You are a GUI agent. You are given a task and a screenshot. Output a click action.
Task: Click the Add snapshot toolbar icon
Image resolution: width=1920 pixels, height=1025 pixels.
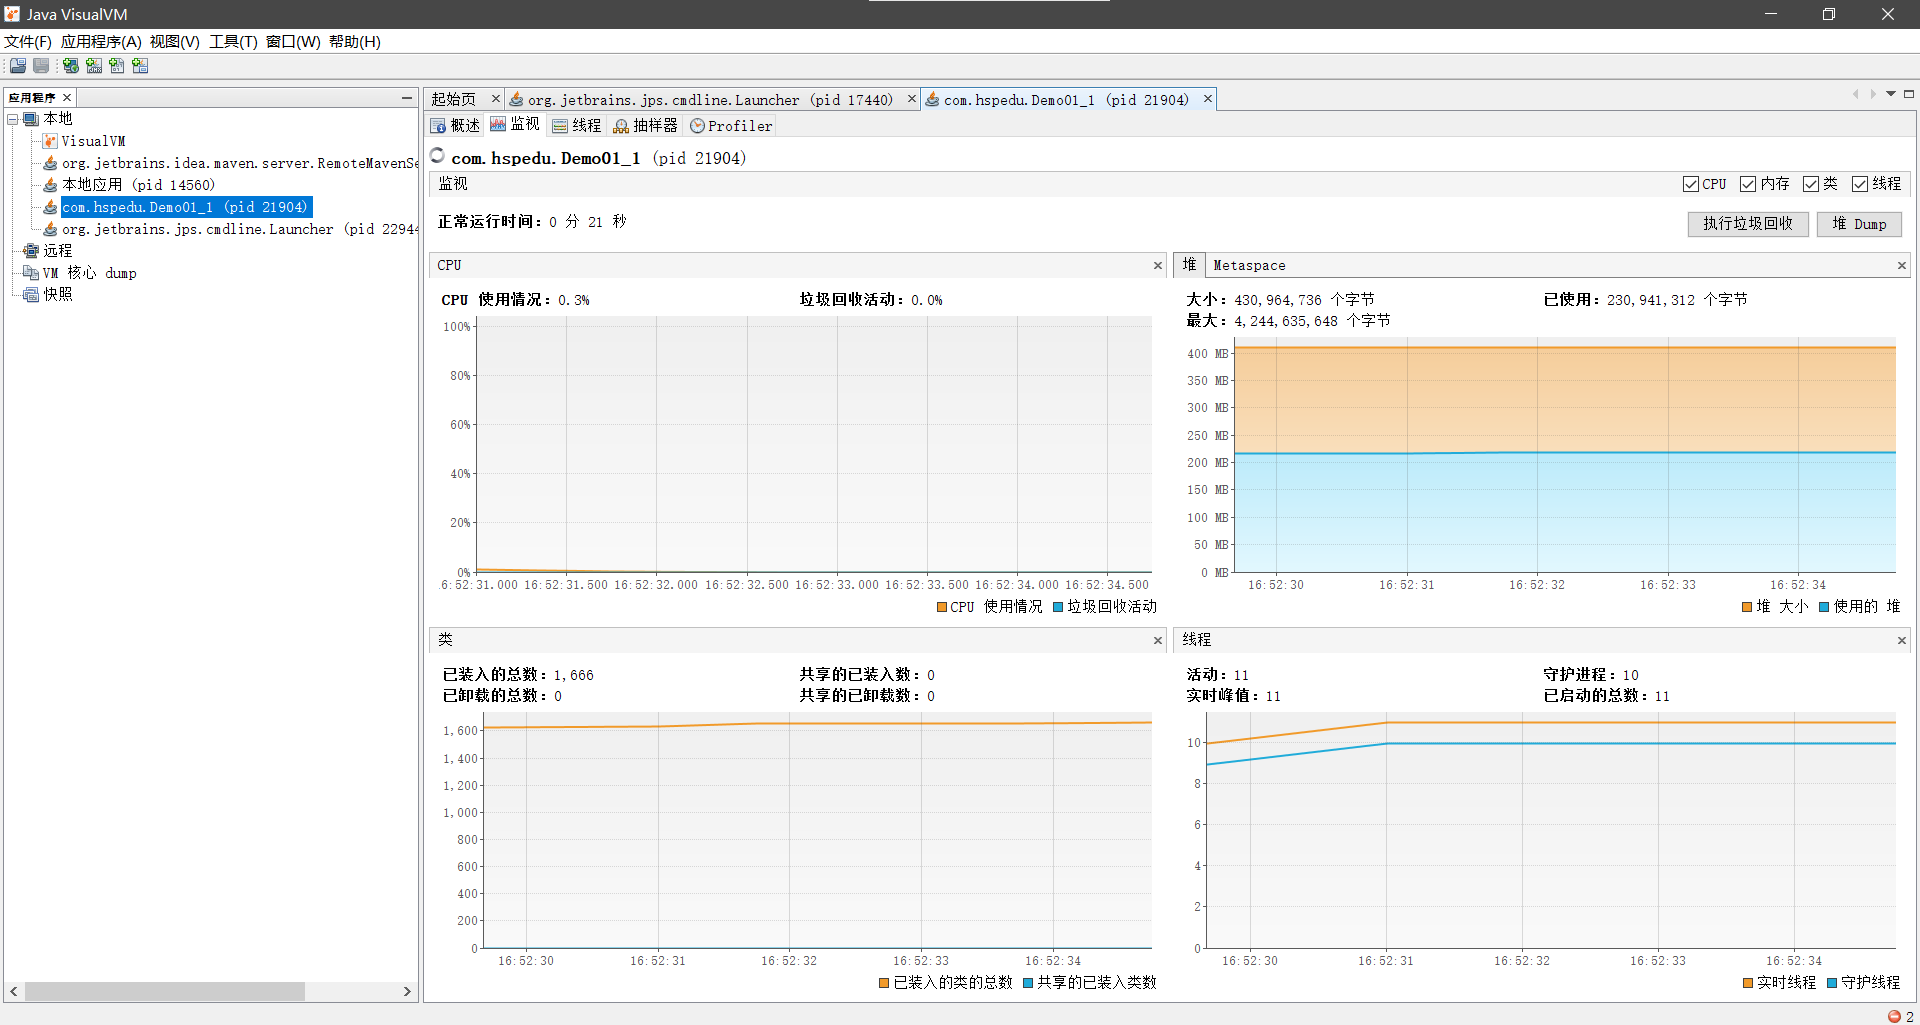coord(140,66)
